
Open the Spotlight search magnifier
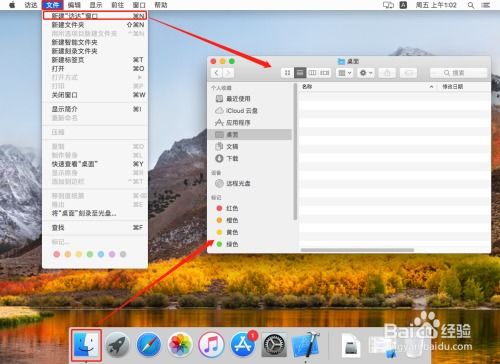click(471, 5)
